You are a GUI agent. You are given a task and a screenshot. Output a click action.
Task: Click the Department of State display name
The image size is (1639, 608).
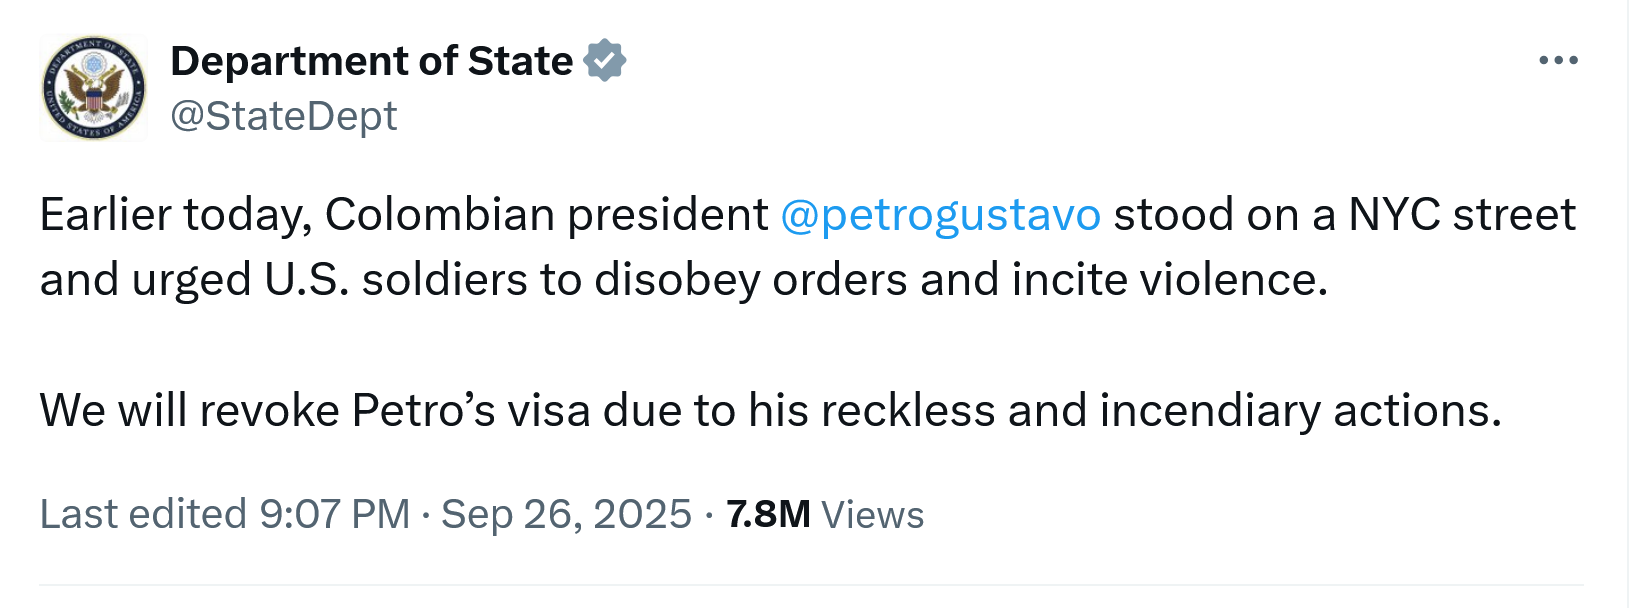371,61
